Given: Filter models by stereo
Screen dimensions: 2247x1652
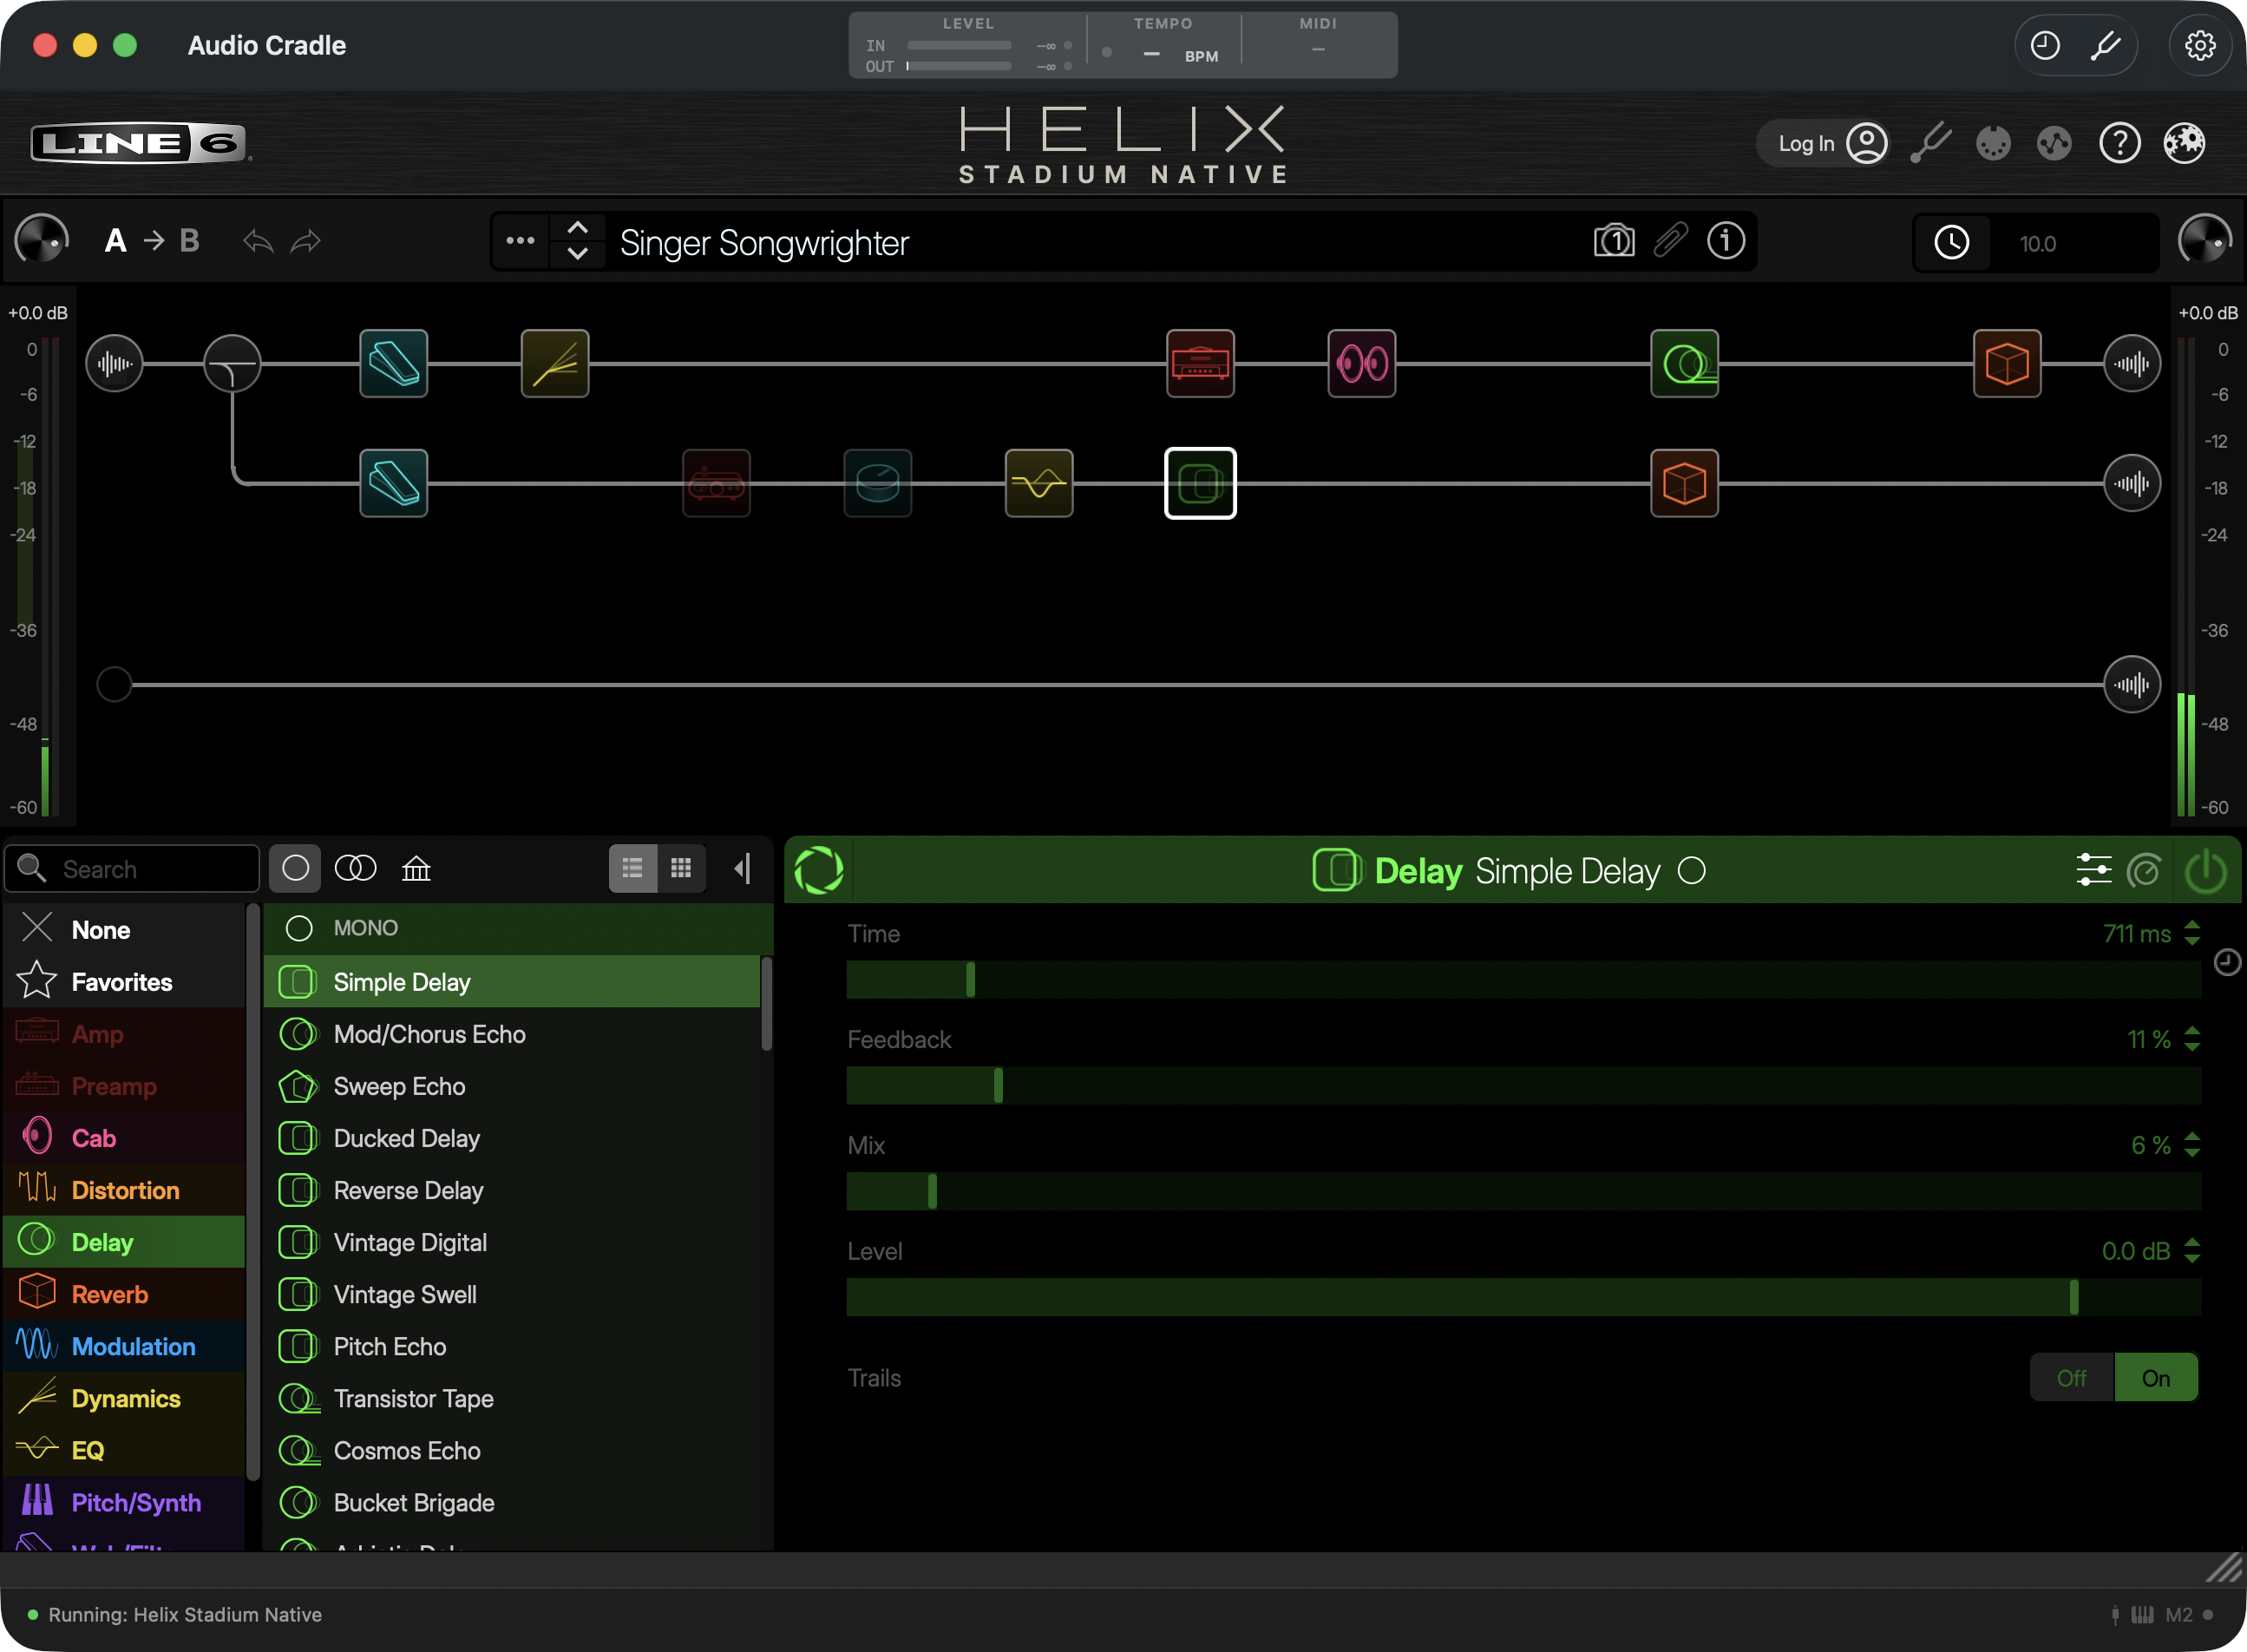Looking at the screenshot, I should coord(355,868).
